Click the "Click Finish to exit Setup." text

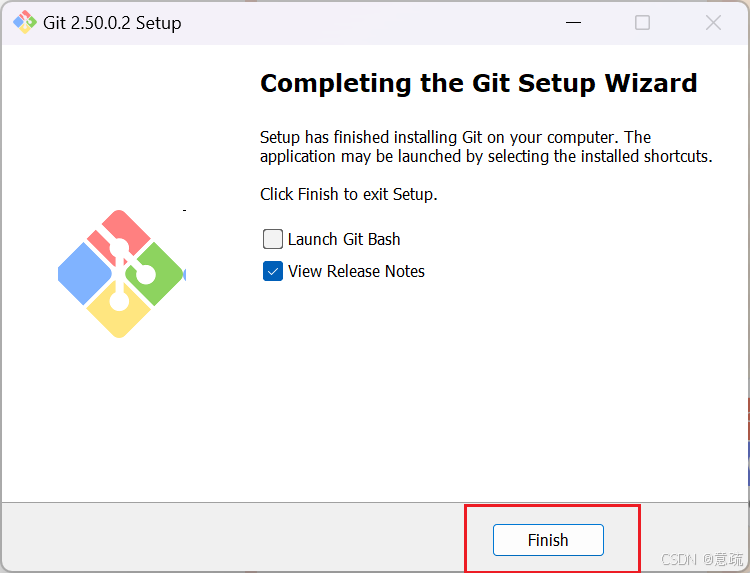(x=348, y=194)
